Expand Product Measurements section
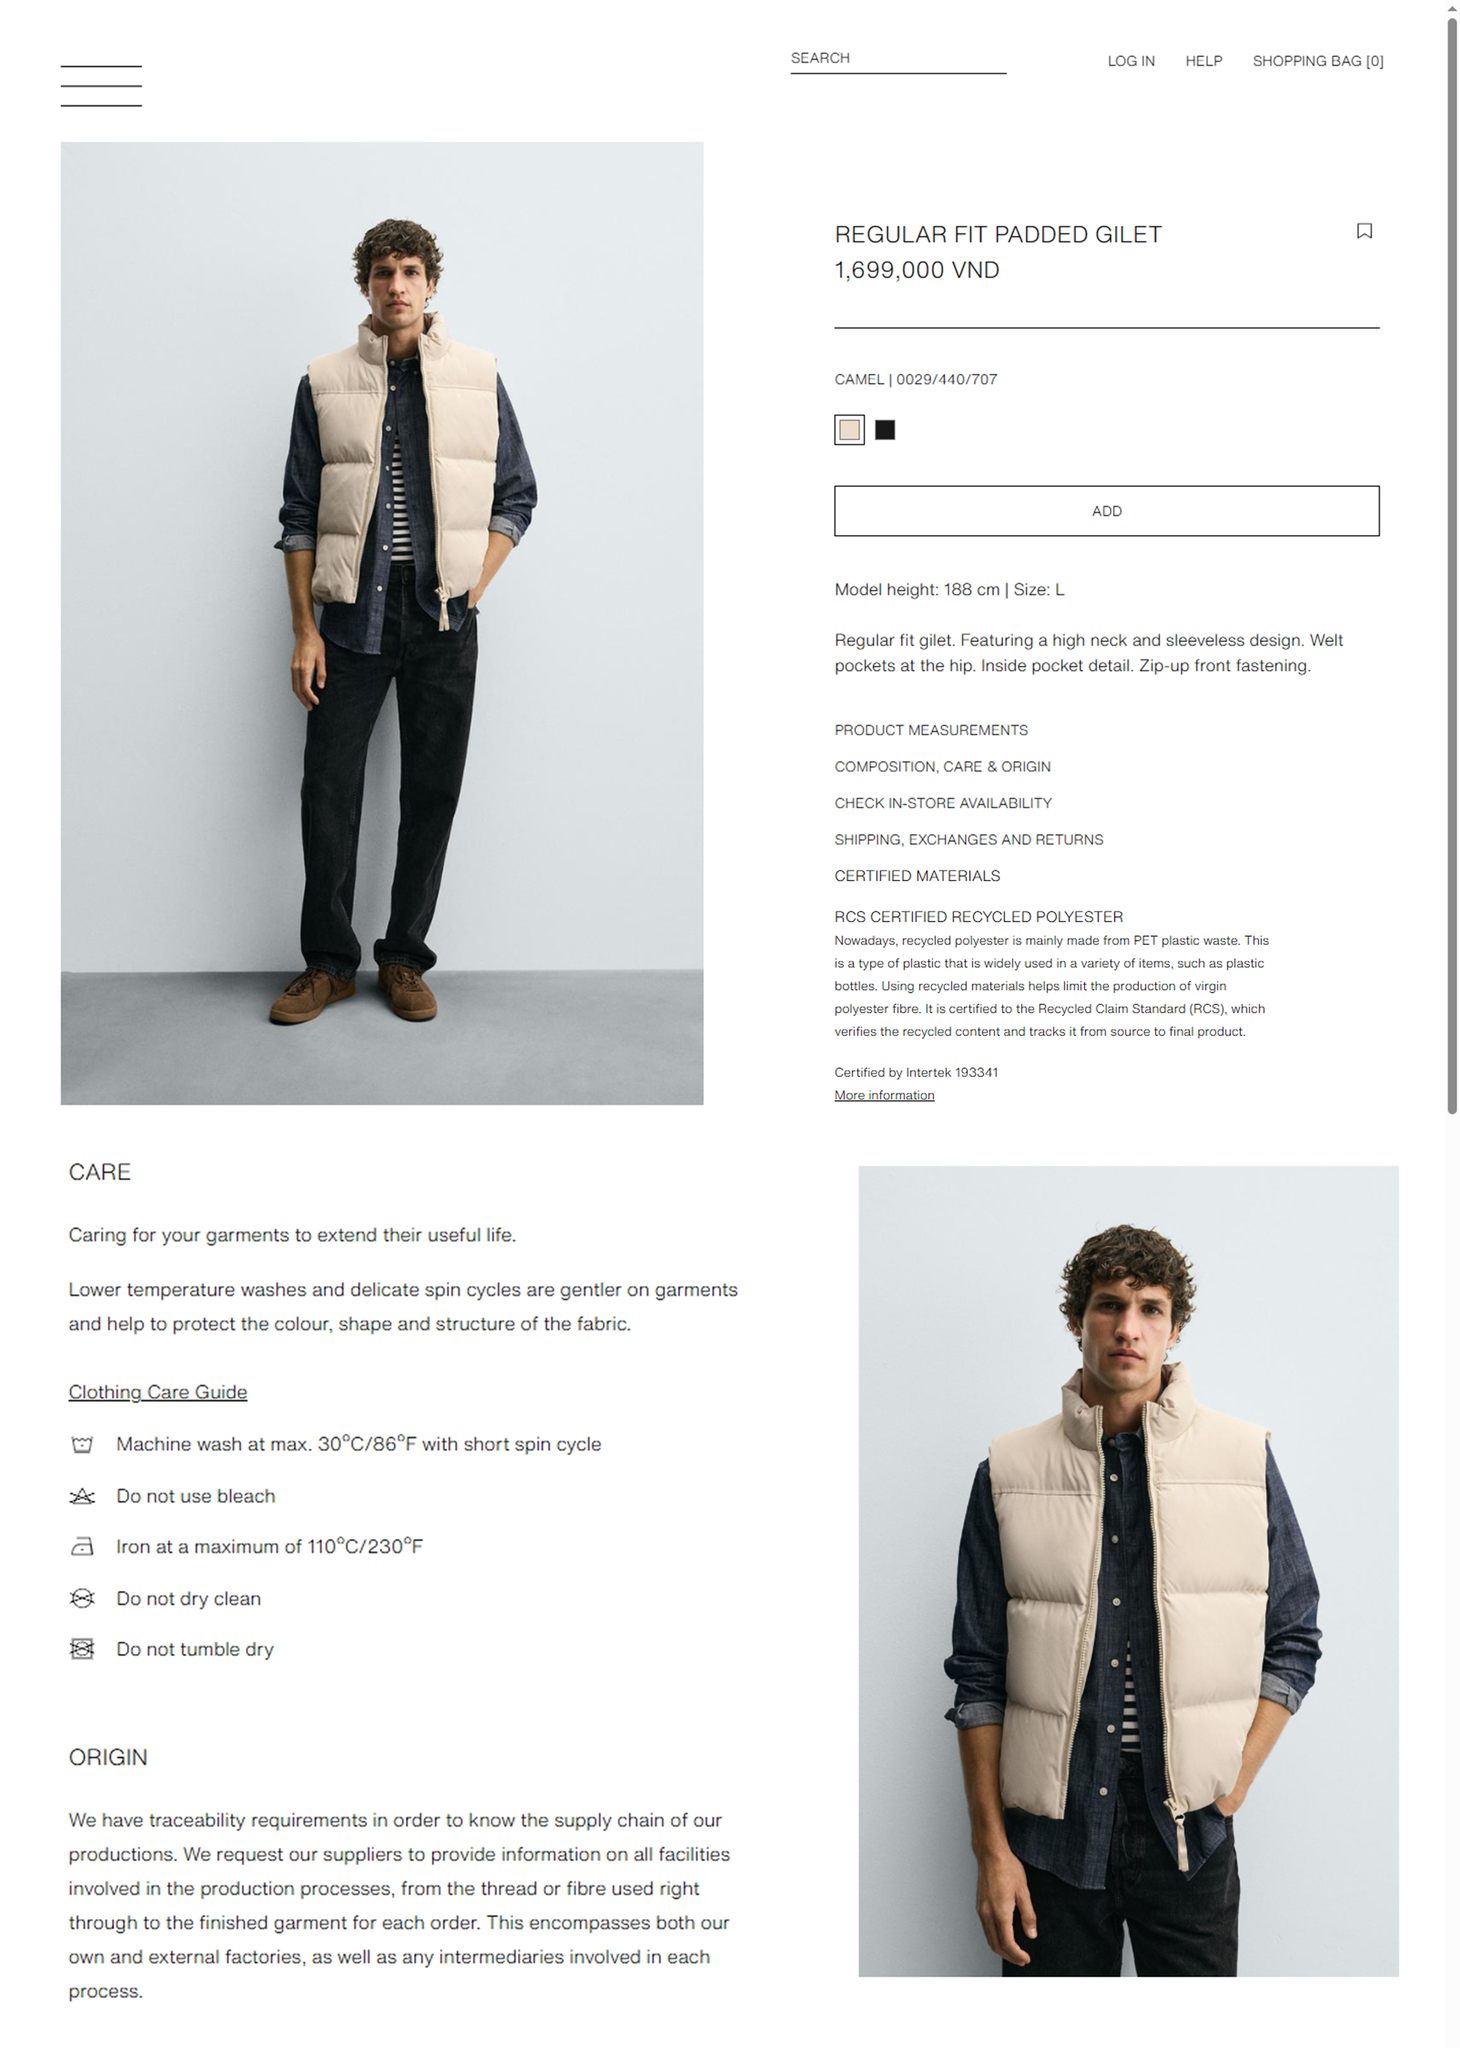Screen dimensions: 1460x2048 point(931,730)
